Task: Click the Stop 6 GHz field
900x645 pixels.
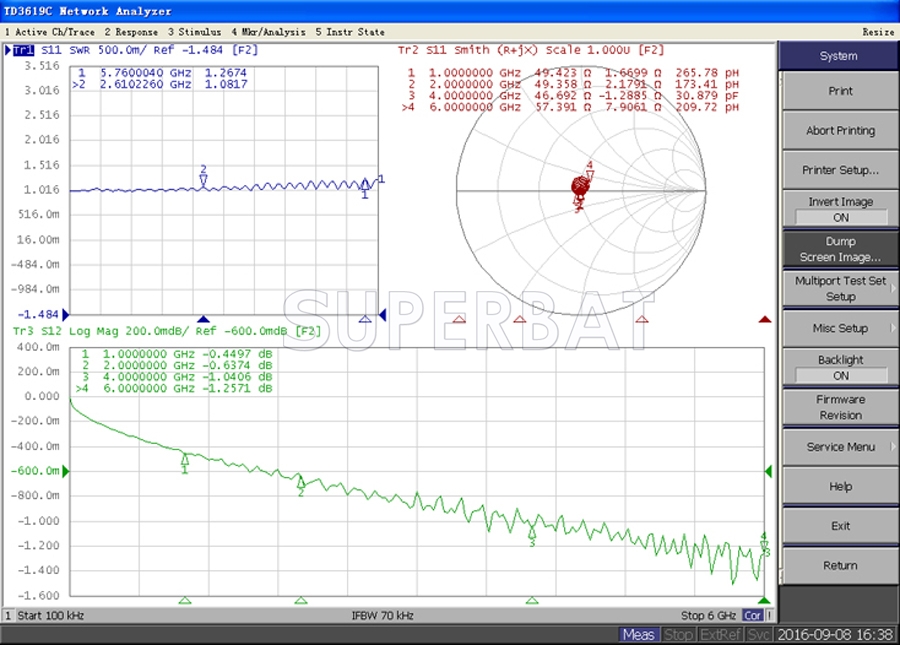Action: point(708,616)
